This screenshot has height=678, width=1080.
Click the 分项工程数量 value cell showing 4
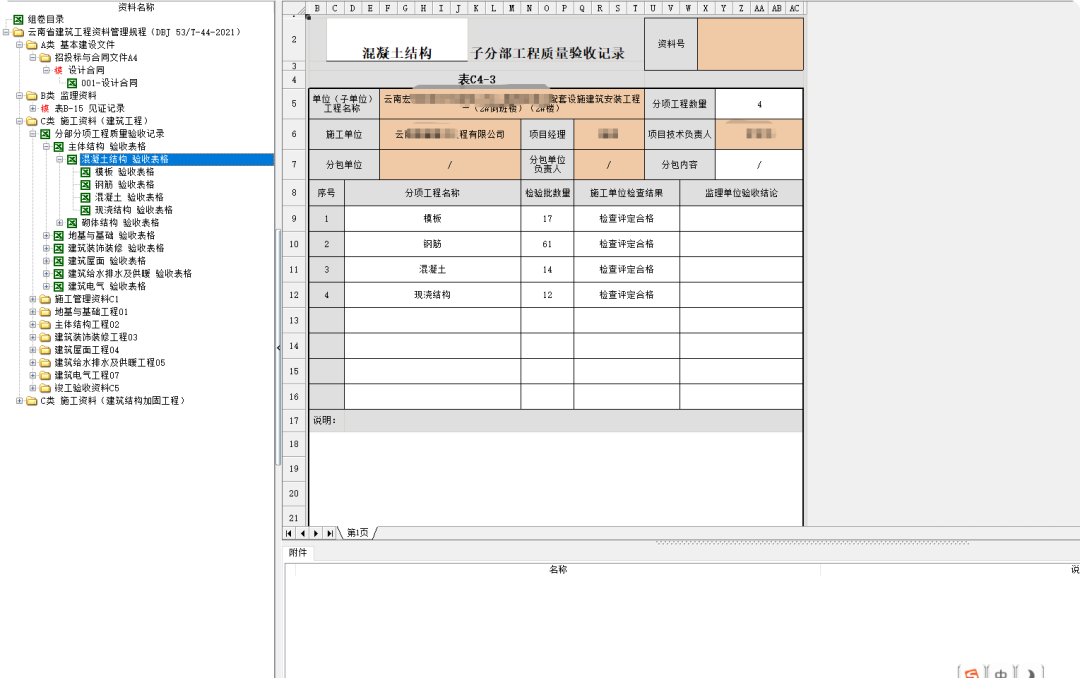tap(759, 105)
